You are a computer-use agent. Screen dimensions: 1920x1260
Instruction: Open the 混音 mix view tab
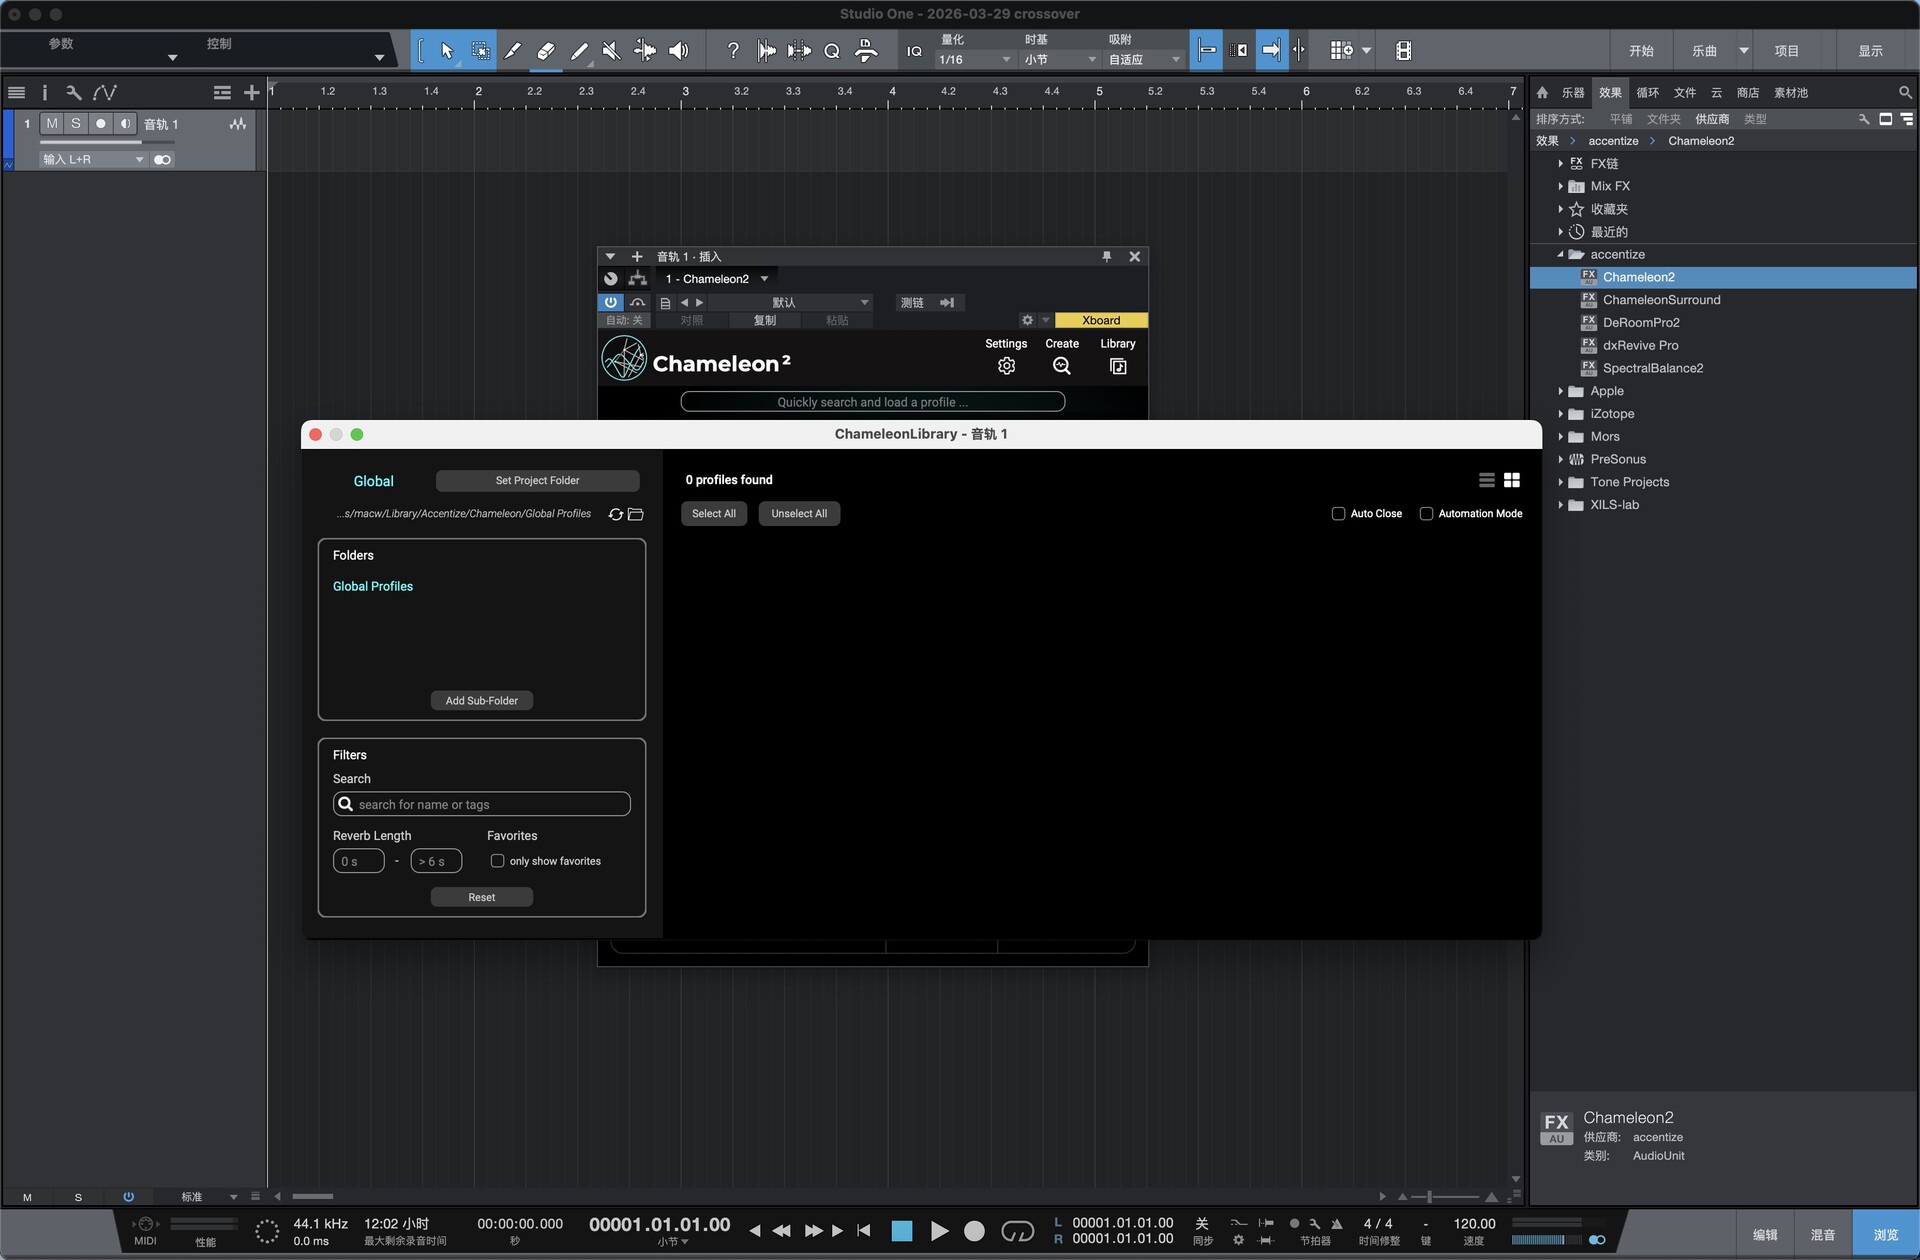[1822, 1235]
